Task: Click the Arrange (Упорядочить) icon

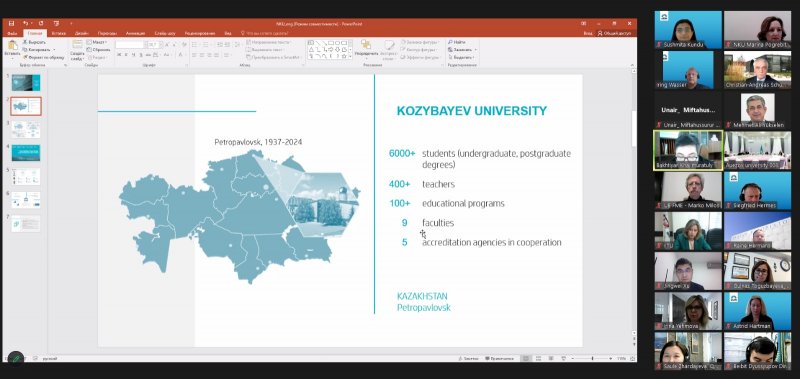Action: pyautogui.click(x=366, y=45)
